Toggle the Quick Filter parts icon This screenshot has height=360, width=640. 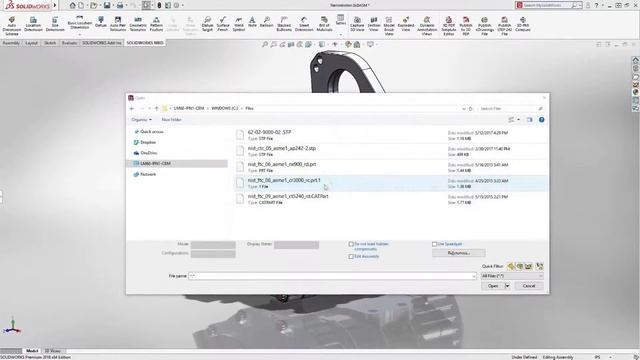(511, 266)
